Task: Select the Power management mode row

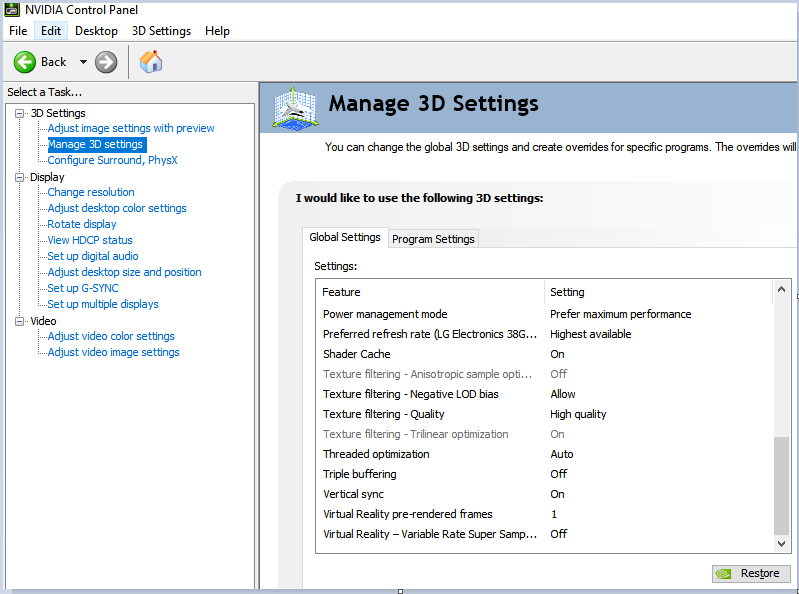Action: 544,314
